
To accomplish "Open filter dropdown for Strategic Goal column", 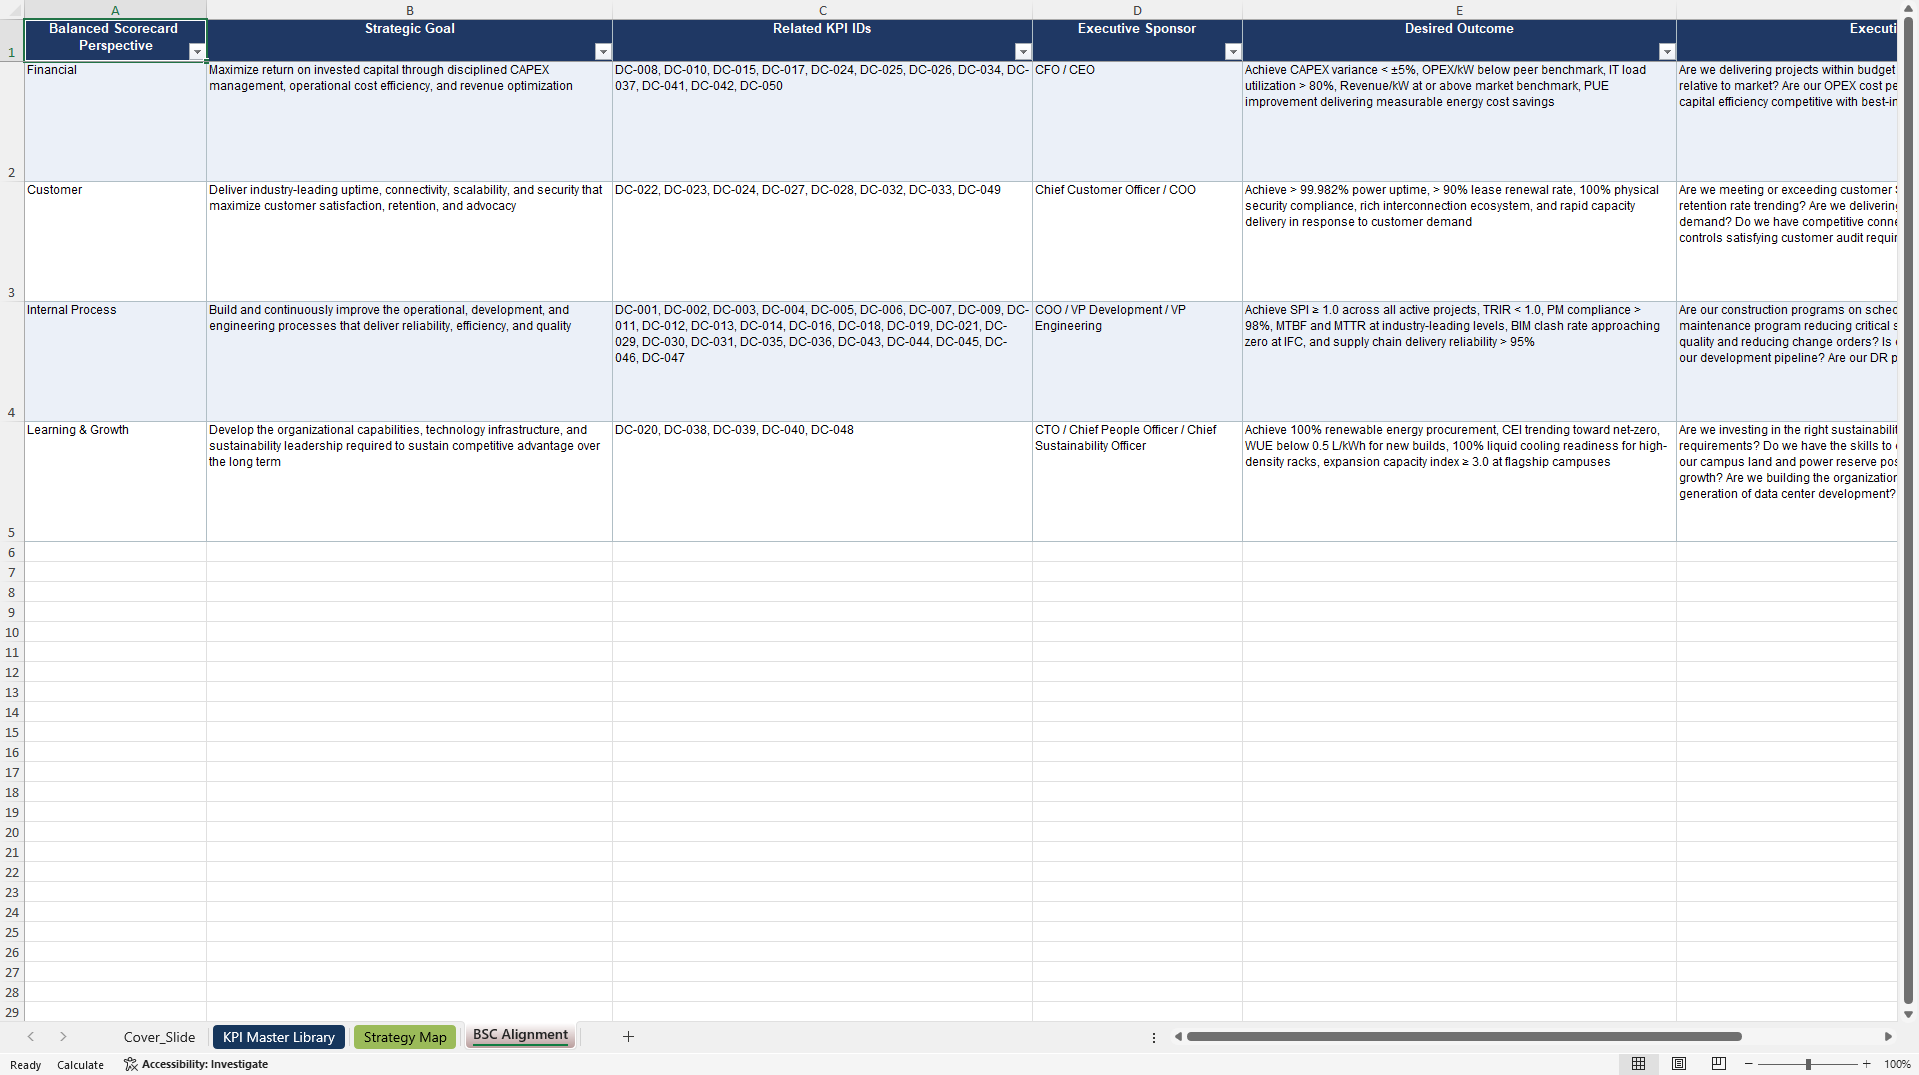I will [x=603, y=52].
